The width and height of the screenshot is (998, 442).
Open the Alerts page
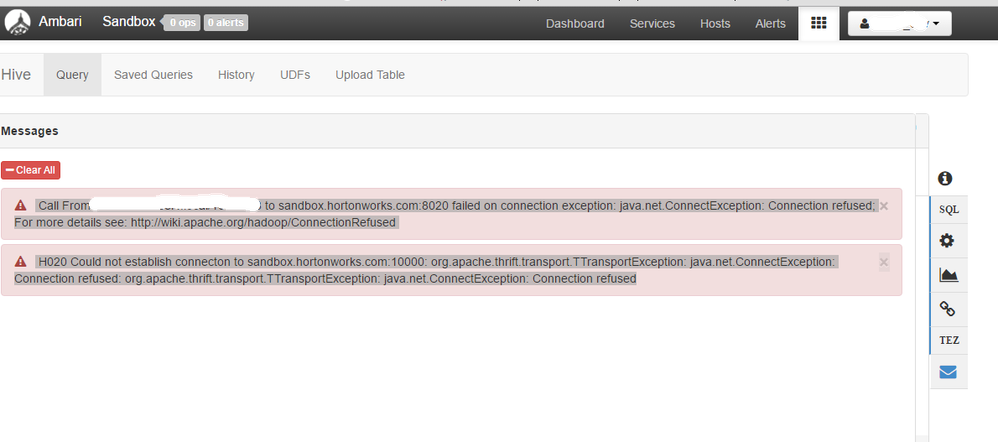click(771, 24)
